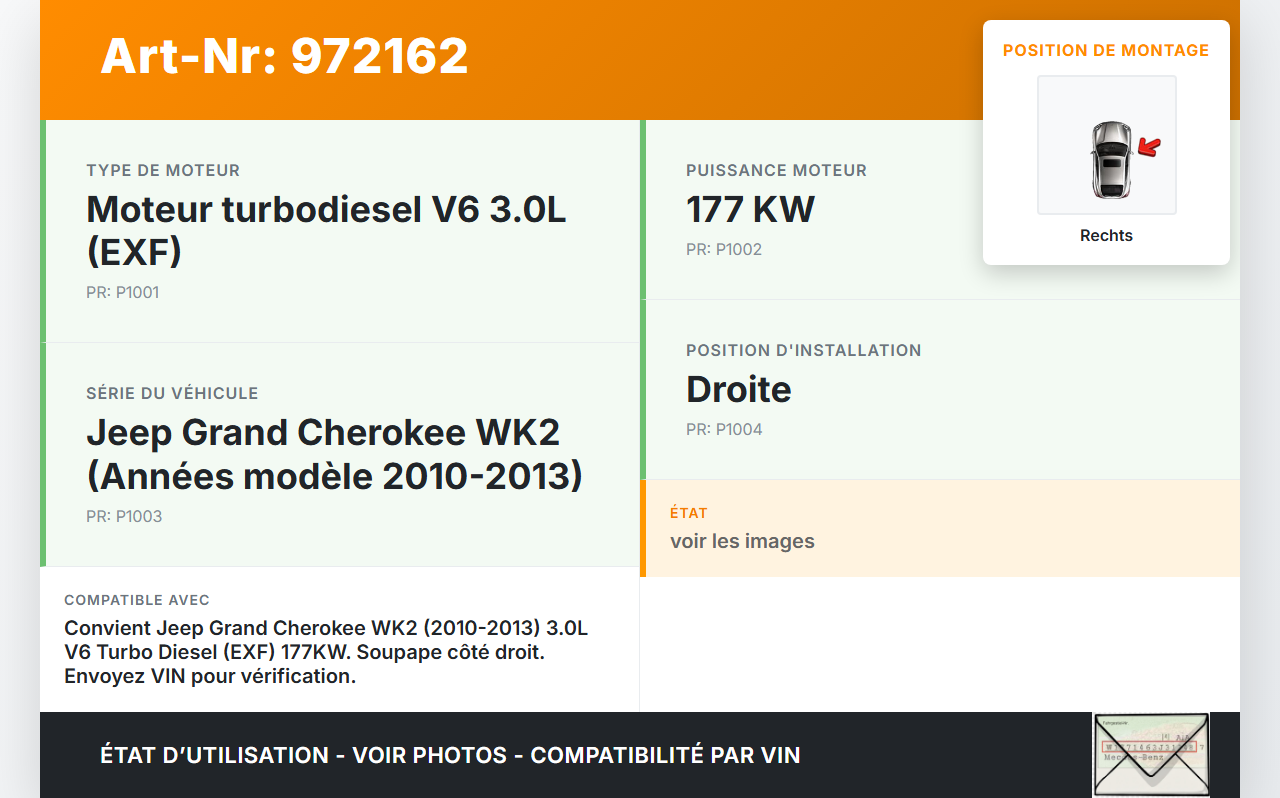Screen dimensions: 1280x798
Task: Click the orange 'État' label
Action: [x=689, y=513]
